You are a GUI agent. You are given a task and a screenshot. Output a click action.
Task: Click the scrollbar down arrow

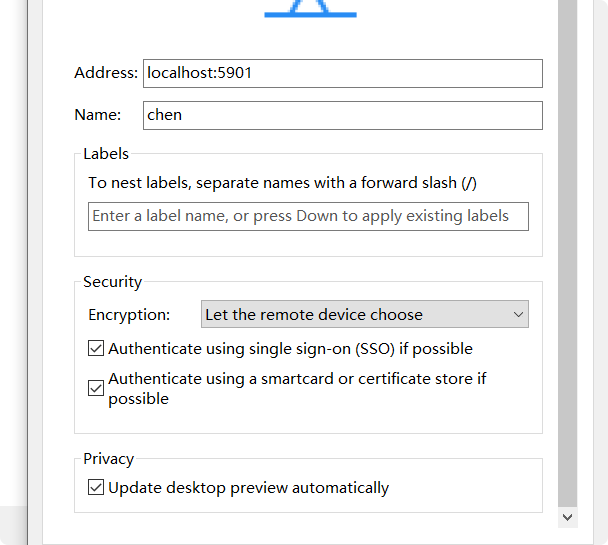(568, 517)
